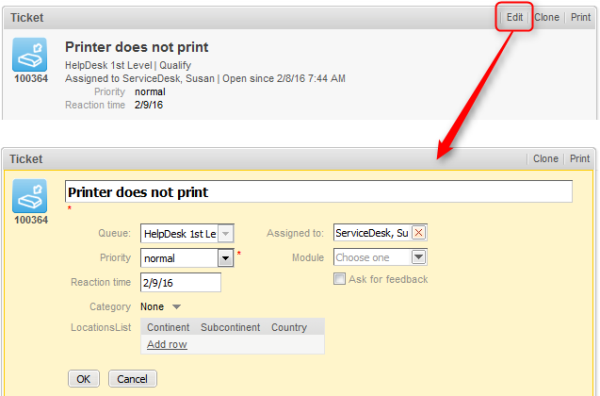
Task: Click the ticket subject input field
Action: pos(319,192)
